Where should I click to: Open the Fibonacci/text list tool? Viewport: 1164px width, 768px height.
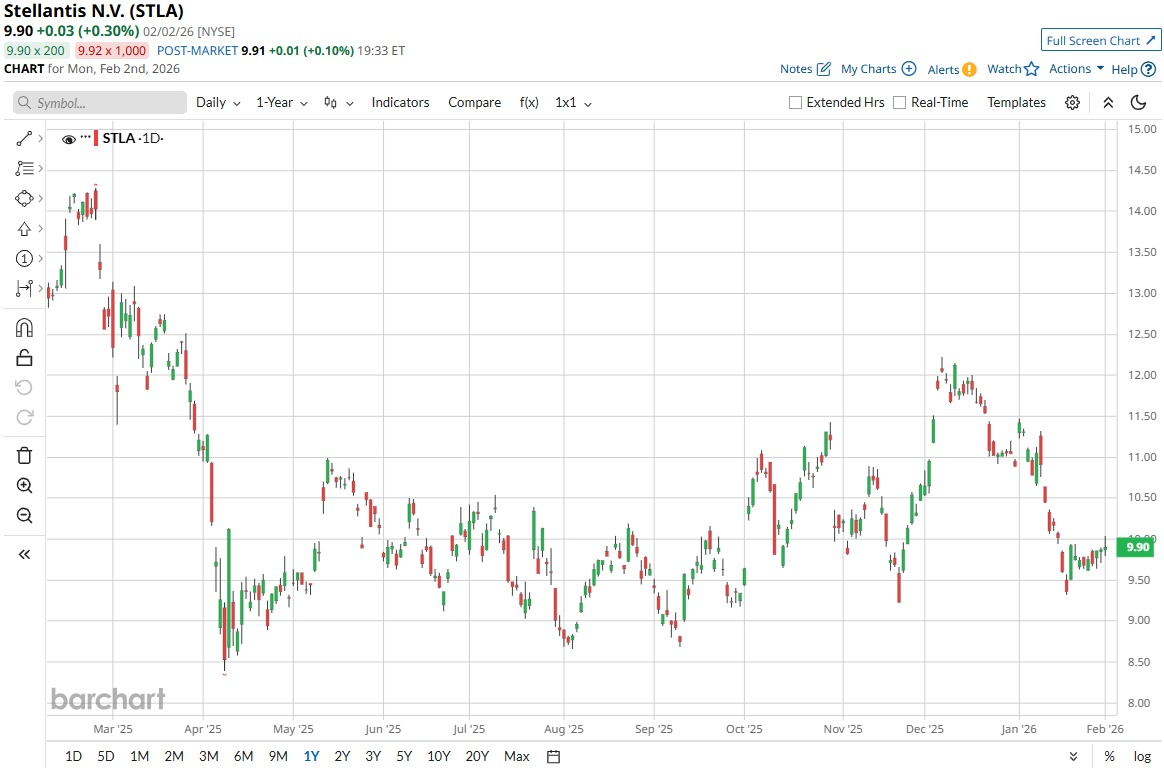[x=24, y=168]
